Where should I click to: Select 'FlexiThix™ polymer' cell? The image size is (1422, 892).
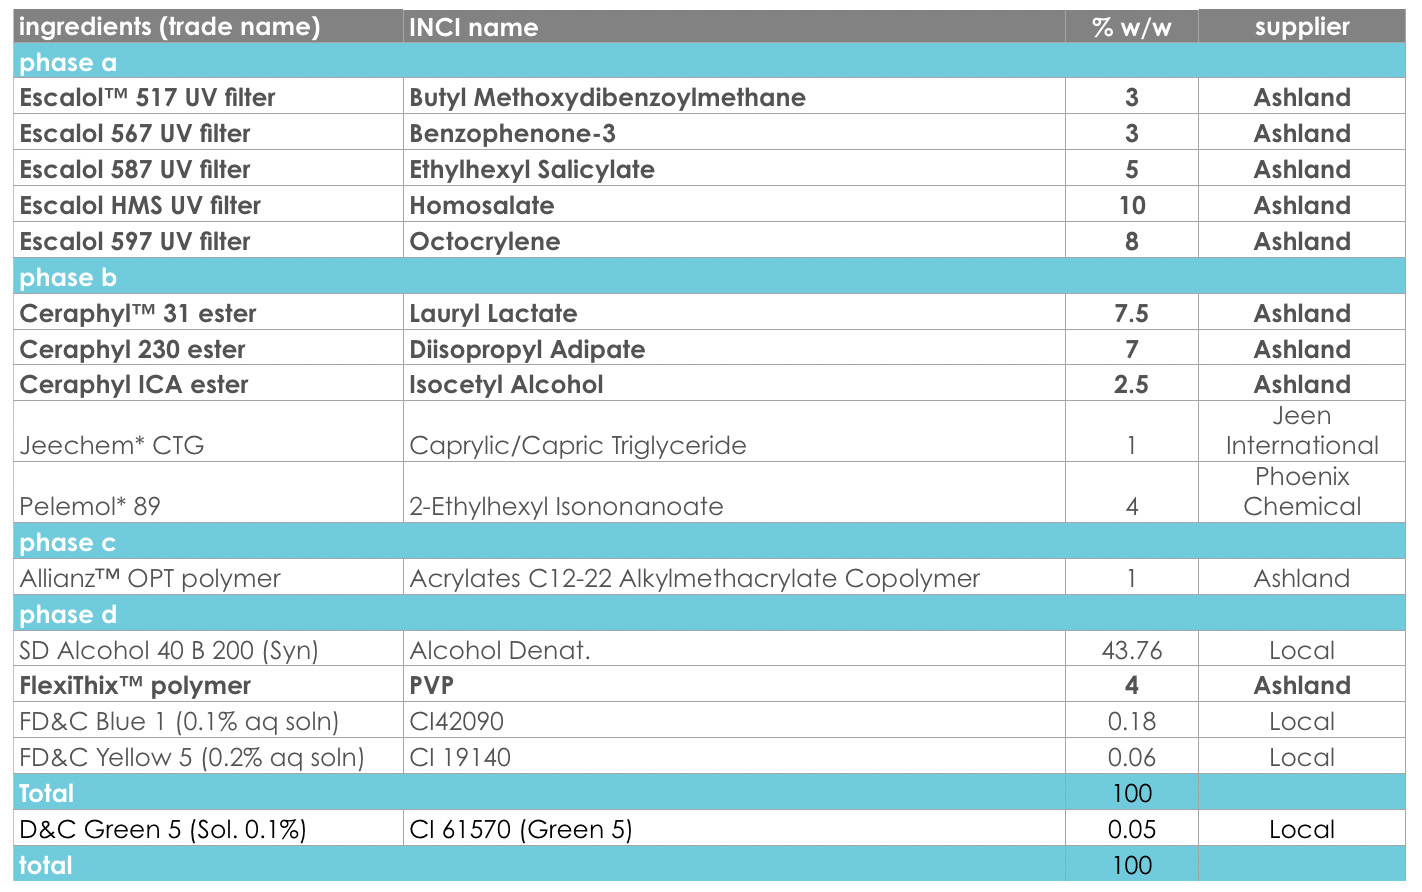tap(208, 685)
